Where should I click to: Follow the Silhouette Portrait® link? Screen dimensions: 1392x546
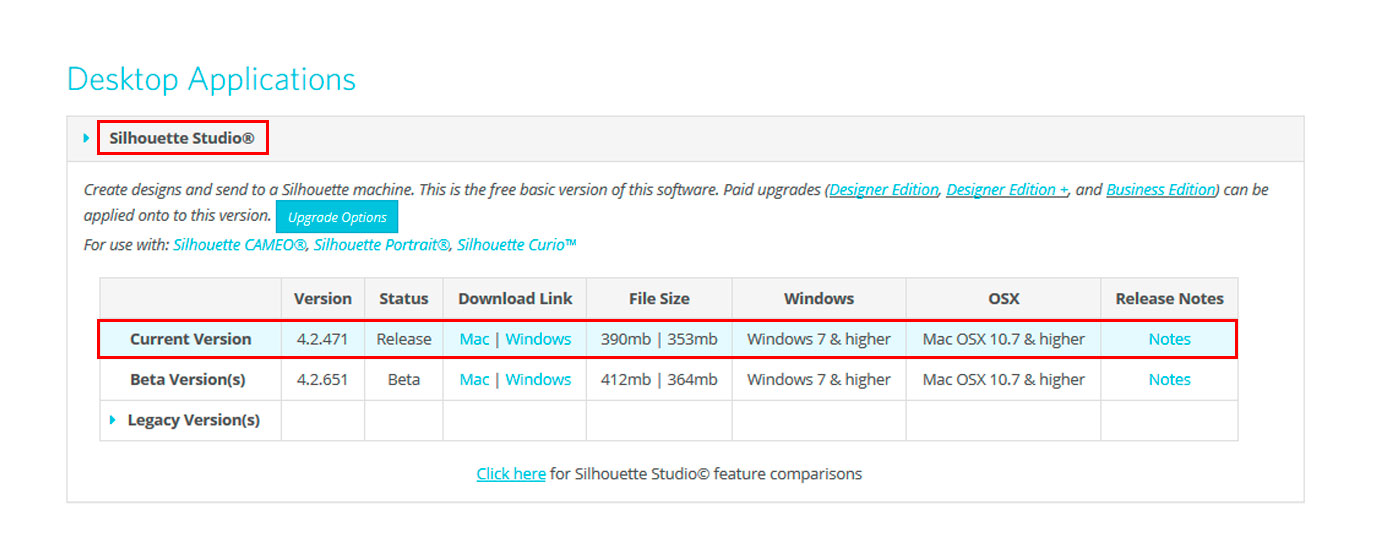(x=382, y=244)
